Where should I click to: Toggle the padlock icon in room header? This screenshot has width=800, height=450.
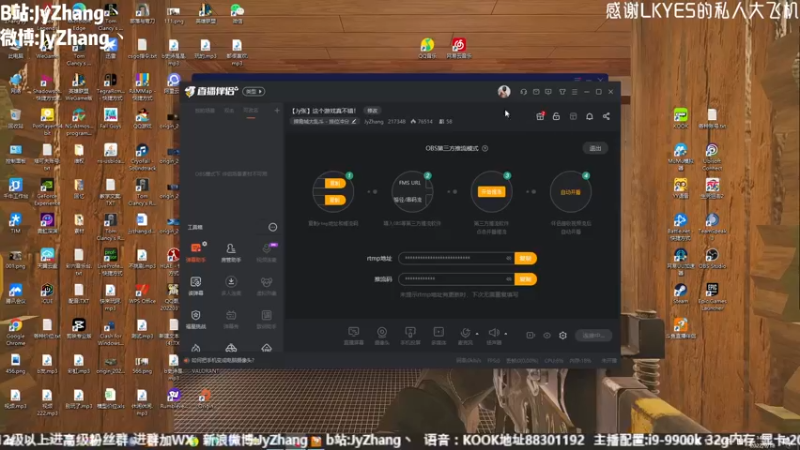tap(556, 116)
